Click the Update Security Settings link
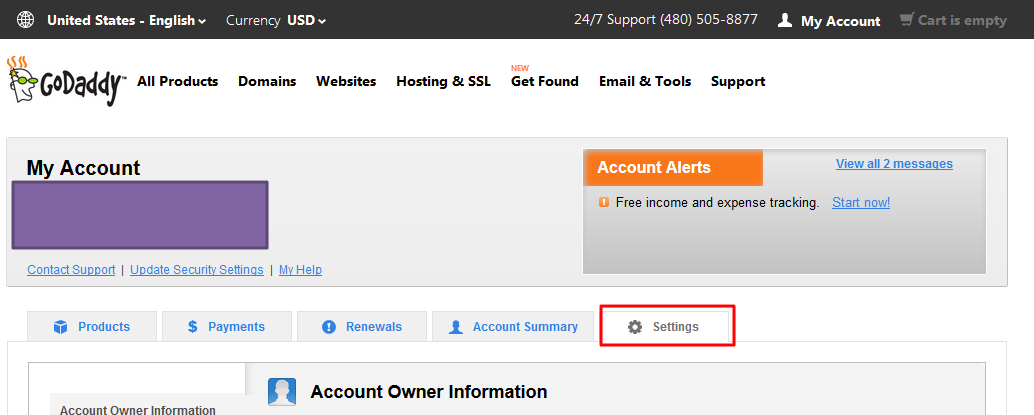1034x415 pixels. click(x=197, y=270)
